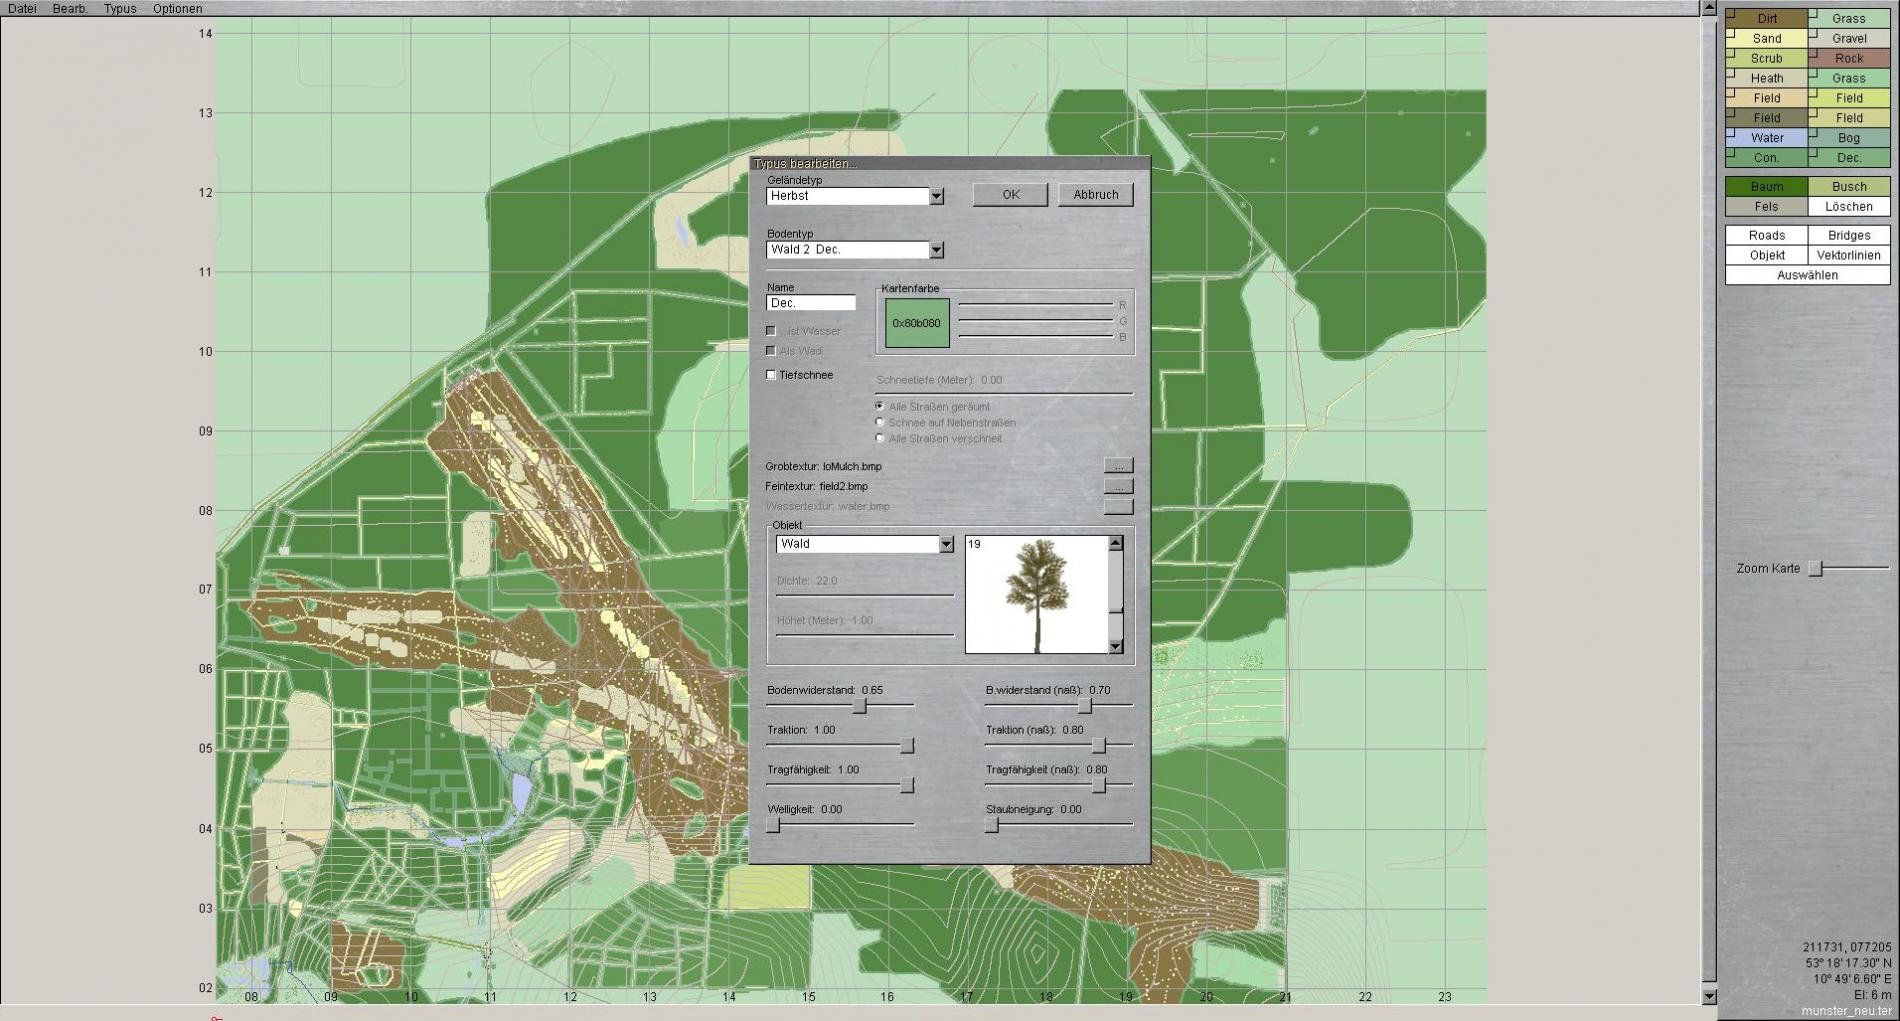Choose Schnee auf Nebenstraßen radio option
The height and width of the screenshot is (1021, 1900).
pos(880,423)
